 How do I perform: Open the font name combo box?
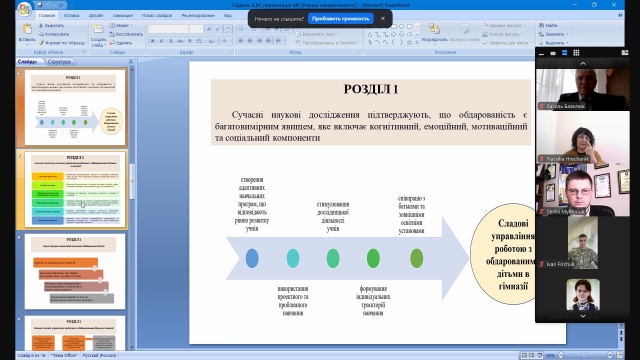[x=169, y=29]
